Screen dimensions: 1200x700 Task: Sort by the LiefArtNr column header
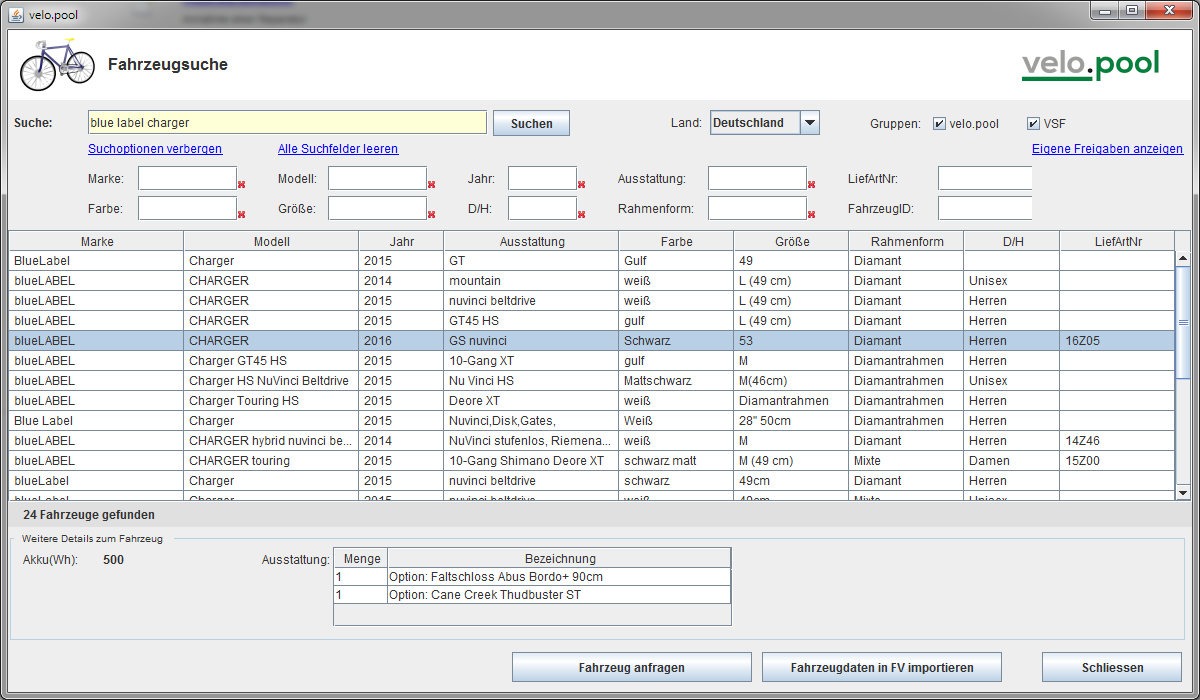[1117, 241]
